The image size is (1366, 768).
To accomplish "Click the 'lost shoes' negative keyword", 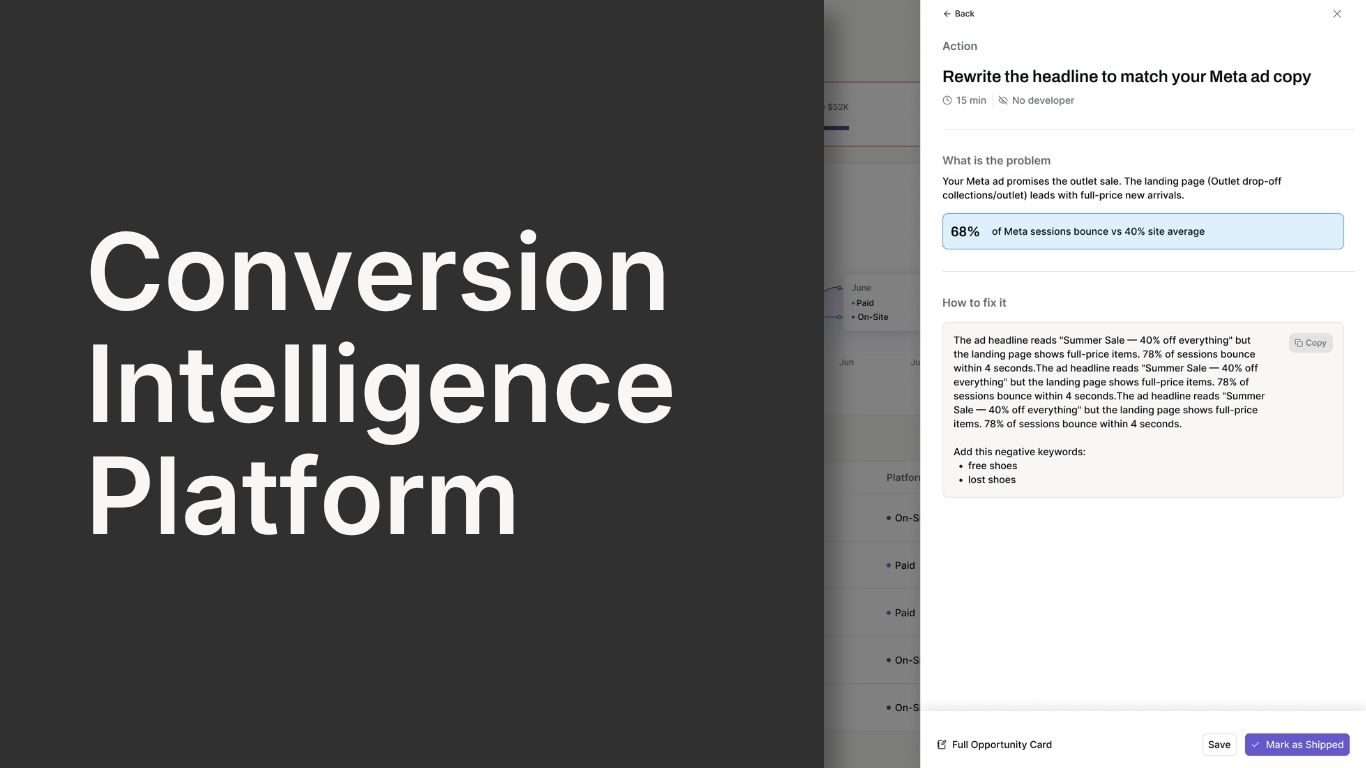I will [991, 480].
